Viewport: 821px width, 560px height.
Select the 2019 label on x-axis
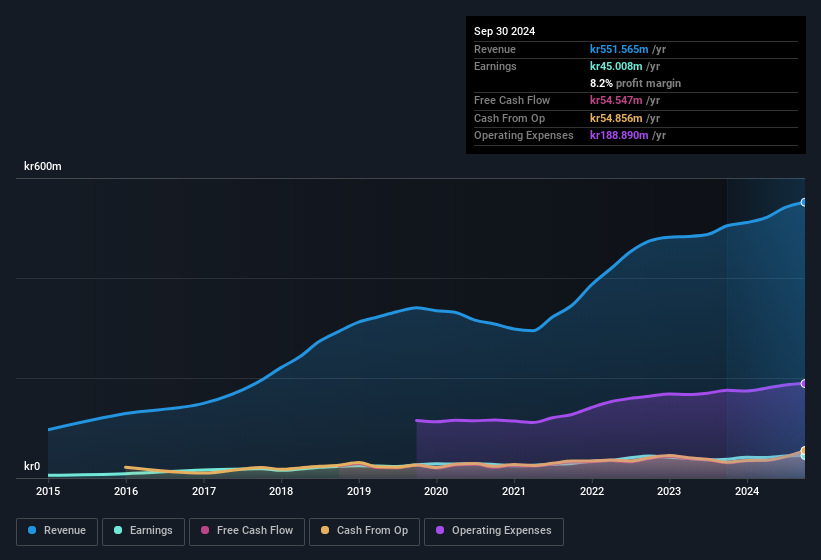pyautogui.click(x=359, y=491)
